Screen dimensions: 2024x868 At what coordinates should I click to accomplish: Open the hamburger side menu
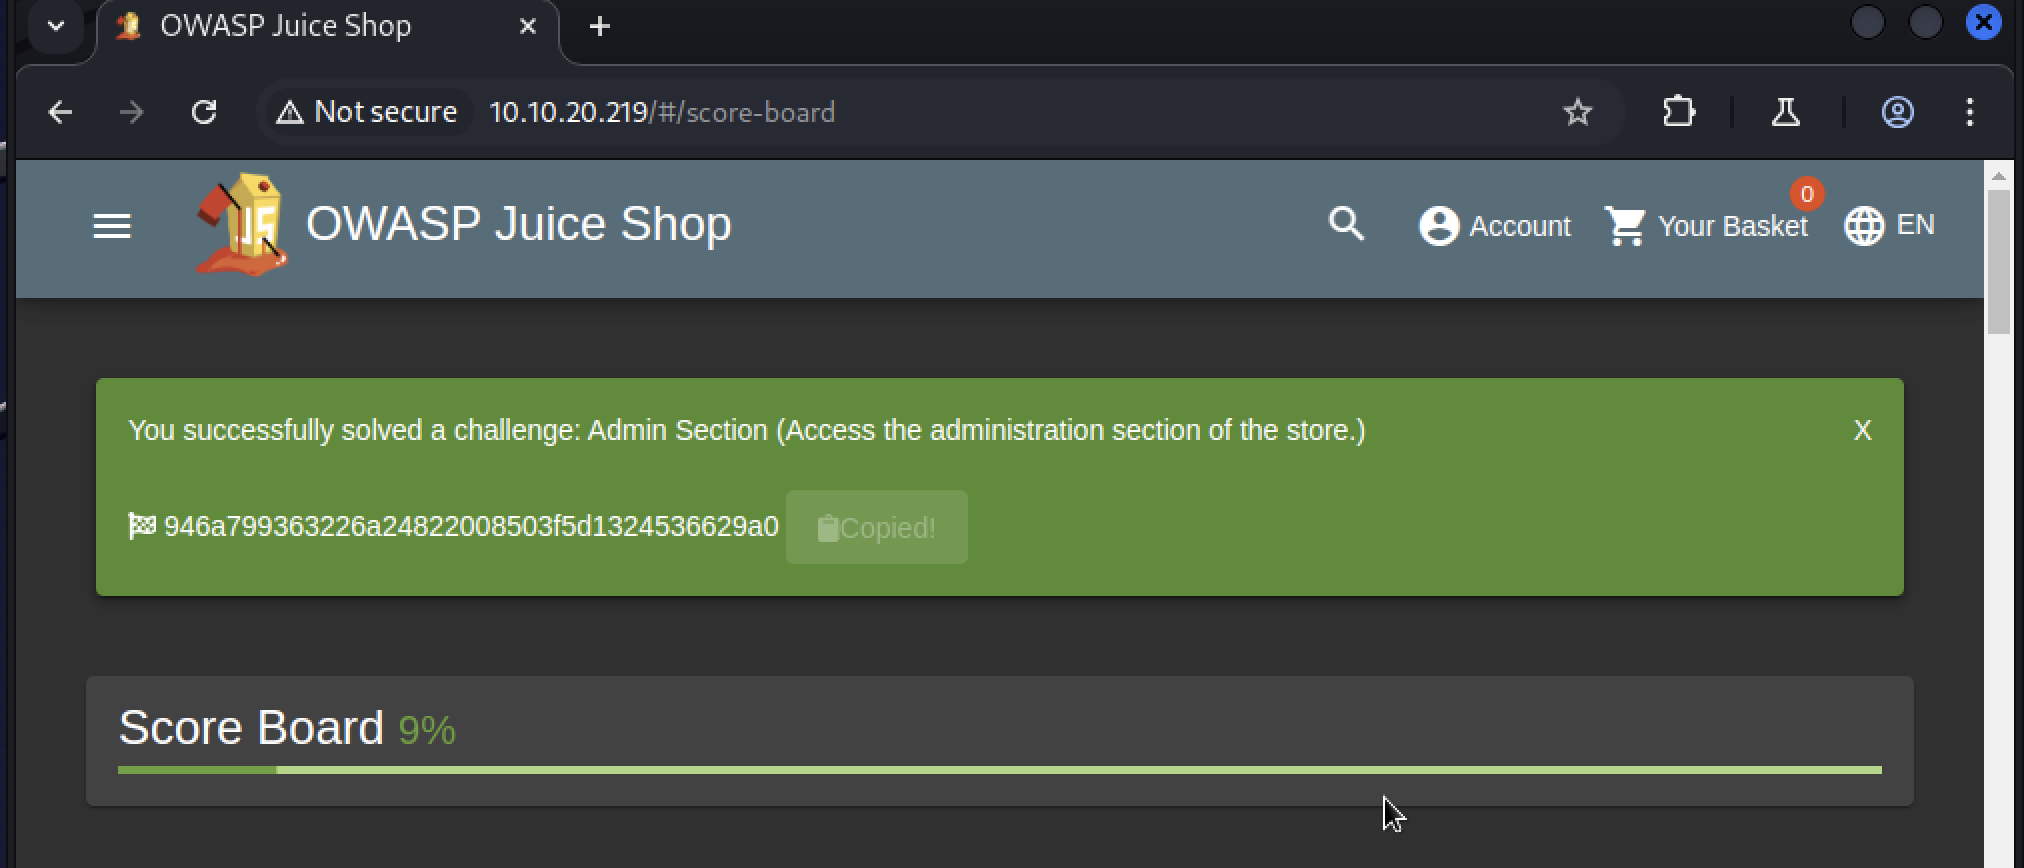112,227
